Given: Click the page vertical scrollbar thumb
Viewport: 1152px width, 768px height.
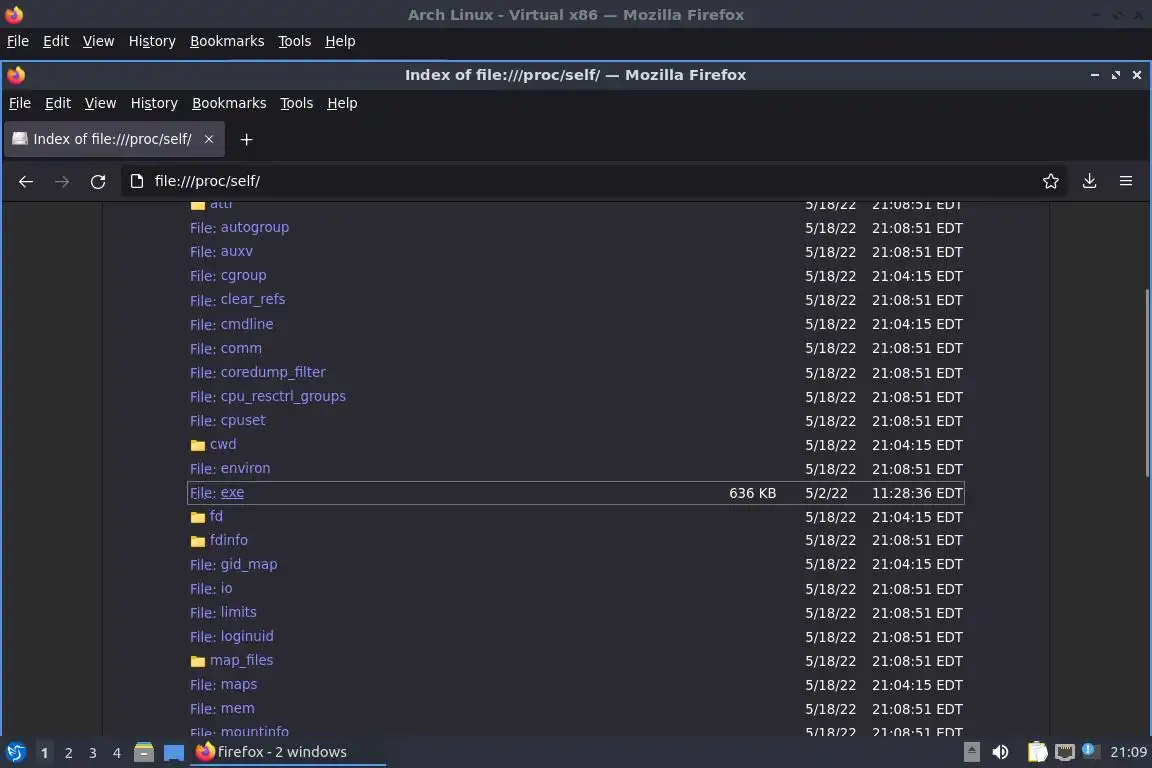Looking at the screenshot, I should coord(1147,382).
